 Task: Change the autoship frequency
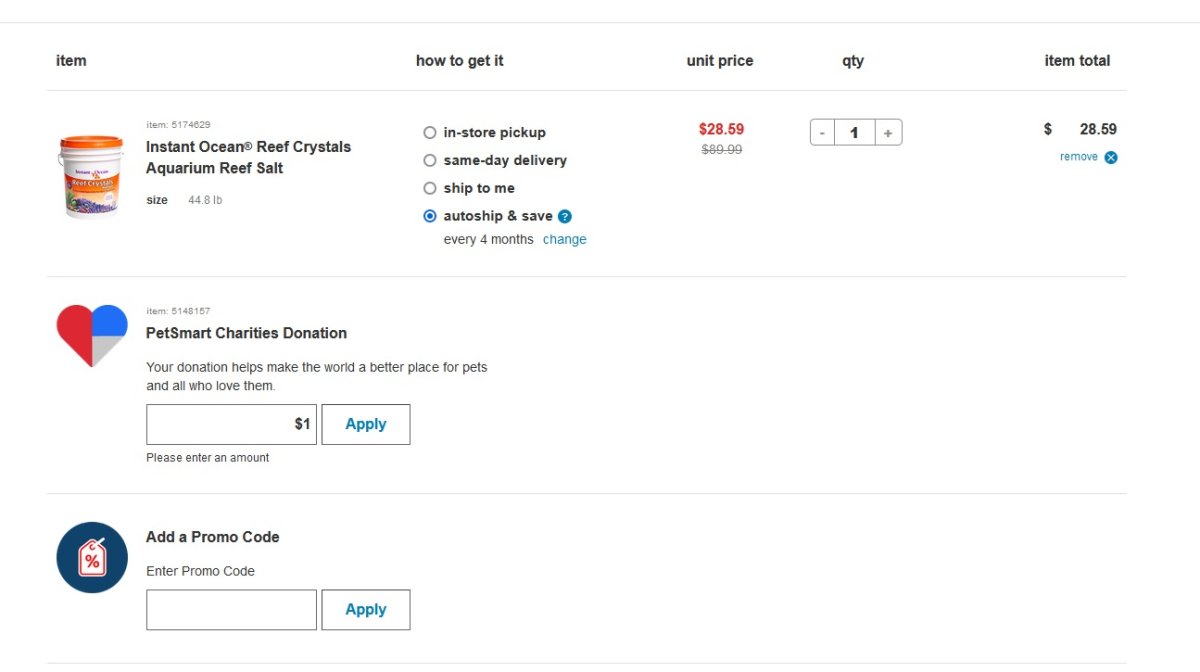pos(565,240)
